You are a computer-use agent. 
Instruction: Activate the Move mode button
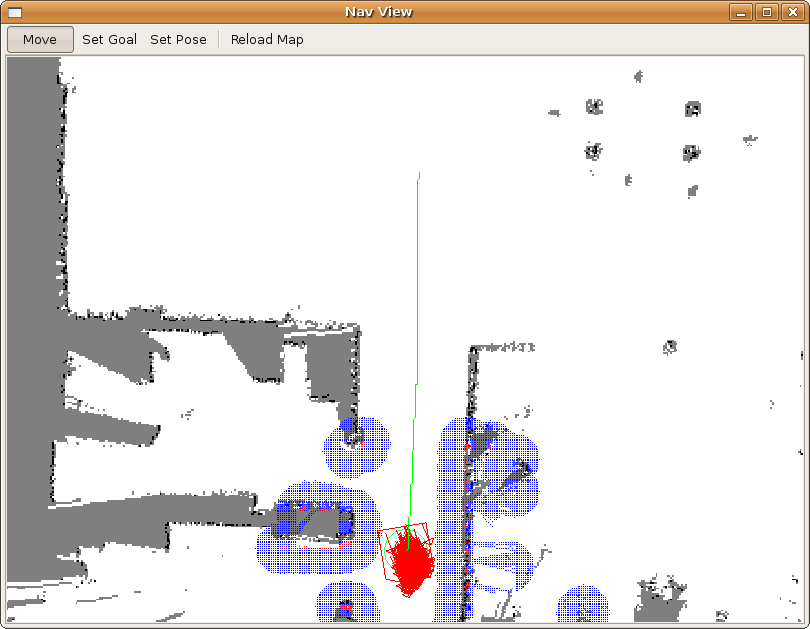(40, 40)
